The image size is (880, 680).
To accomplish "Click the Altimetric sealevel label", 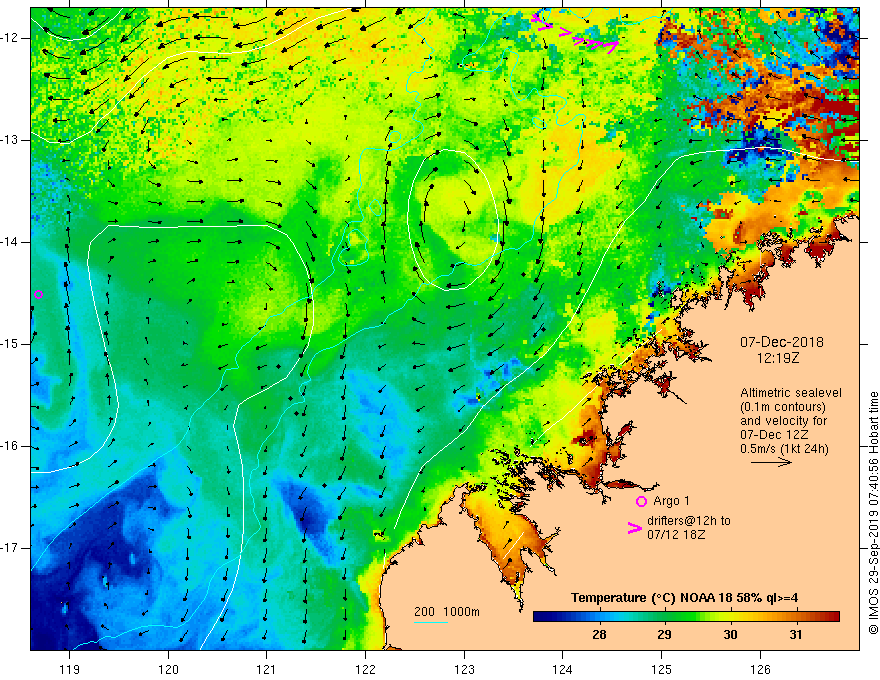I will (x=791, y=393).
